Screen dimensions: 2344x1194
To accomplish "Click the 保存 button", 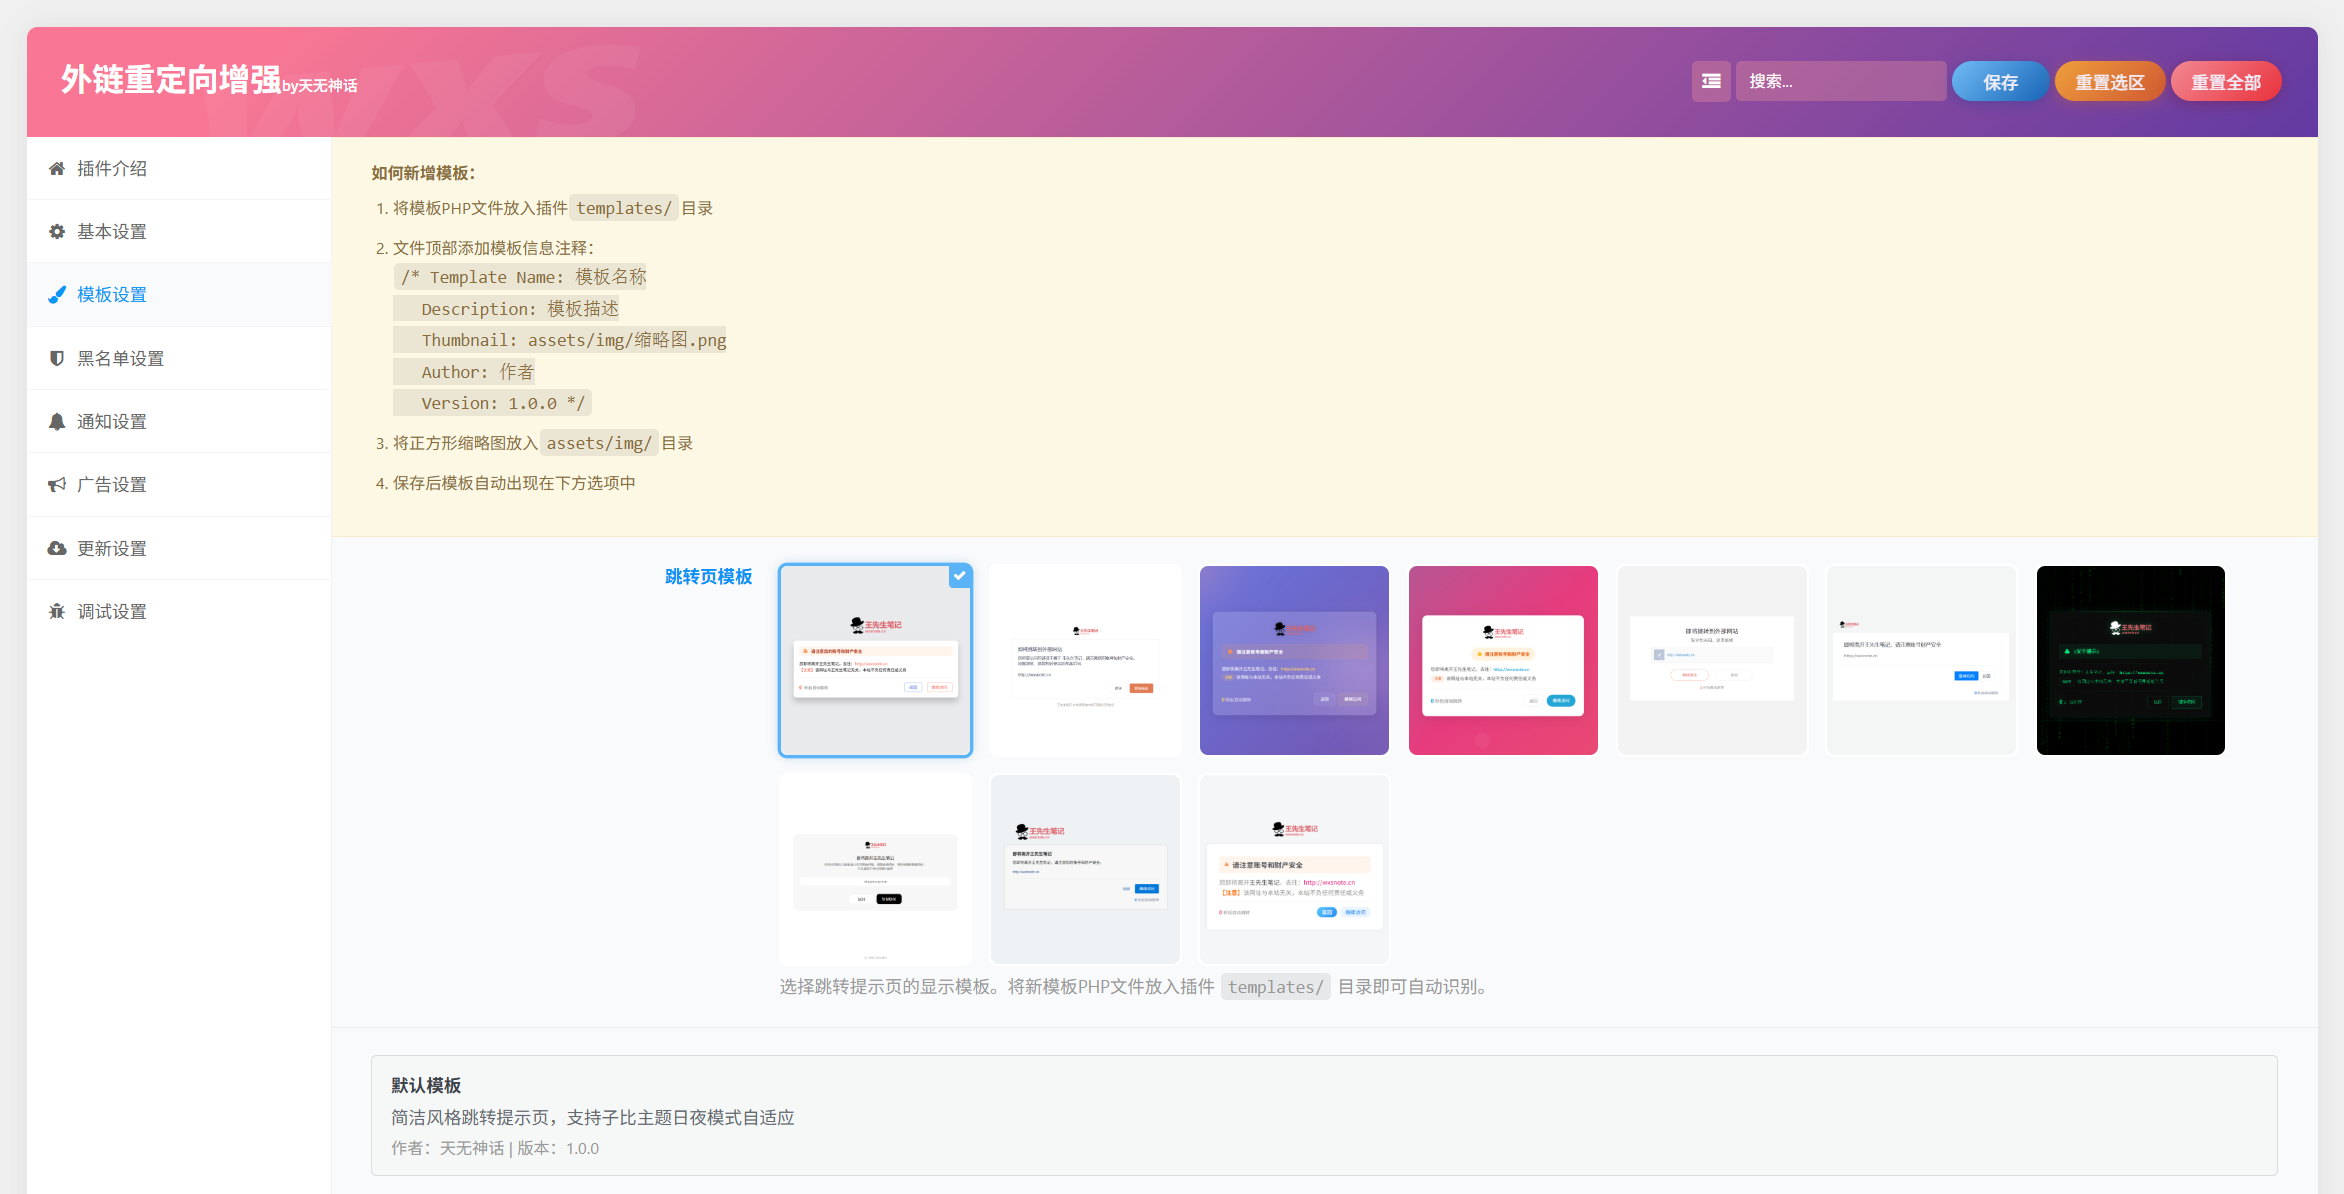I will point(2000,82).
